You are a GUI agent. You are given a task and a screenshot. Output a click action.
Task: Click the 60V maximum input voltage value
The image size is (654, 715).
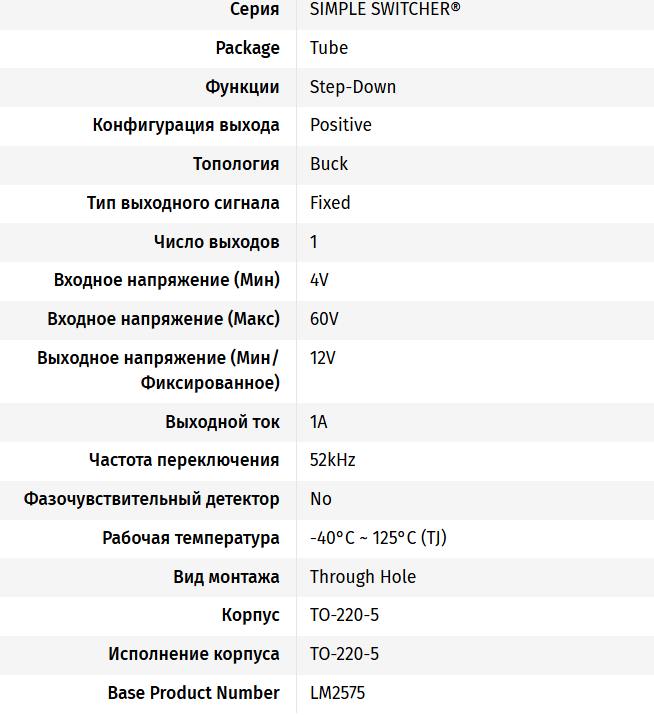pyautogui.click(x=324, y=319)
